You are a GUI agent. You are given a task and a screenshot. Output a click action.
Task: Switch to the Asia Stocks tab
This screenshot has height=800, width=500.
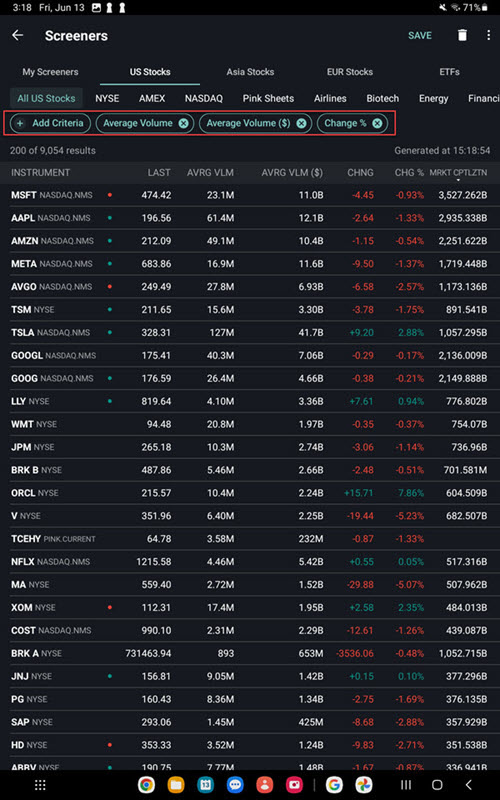pyautogui.click(x=250, y=72)
